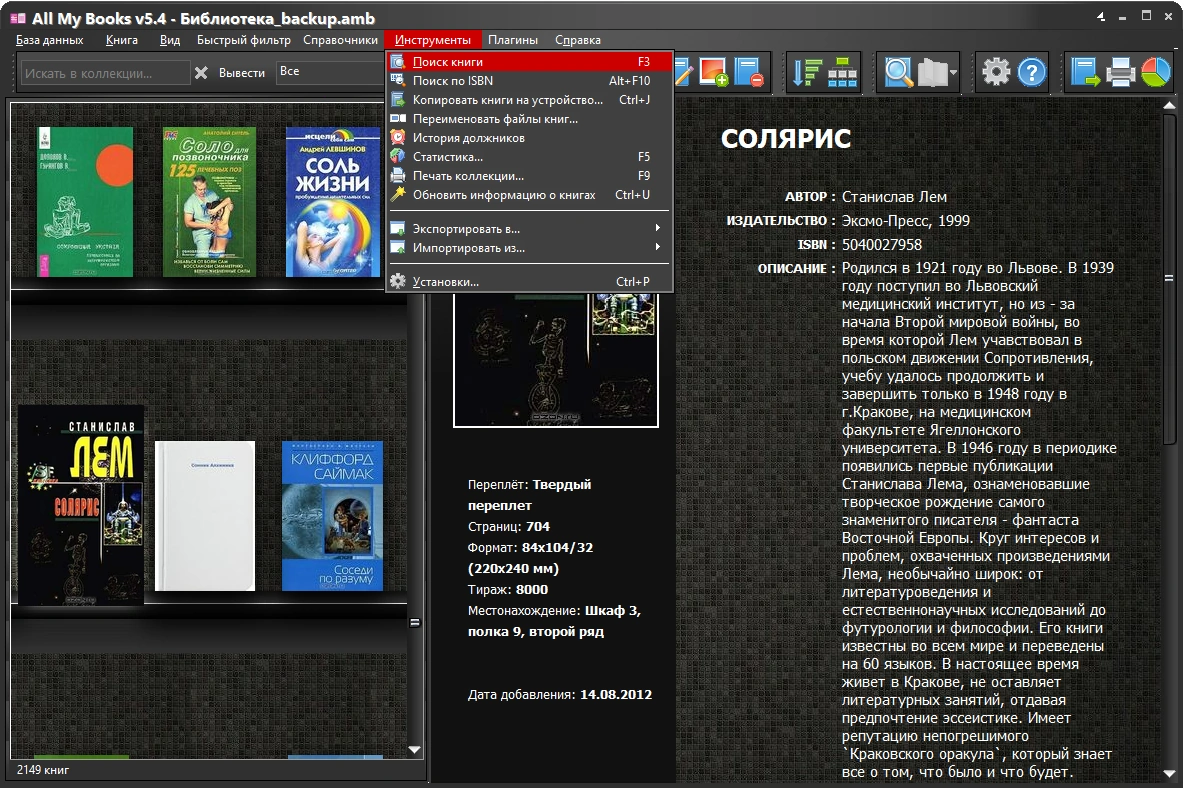Click the Group books hierarchy icon

pyautogui.click(x=844, y=72)
